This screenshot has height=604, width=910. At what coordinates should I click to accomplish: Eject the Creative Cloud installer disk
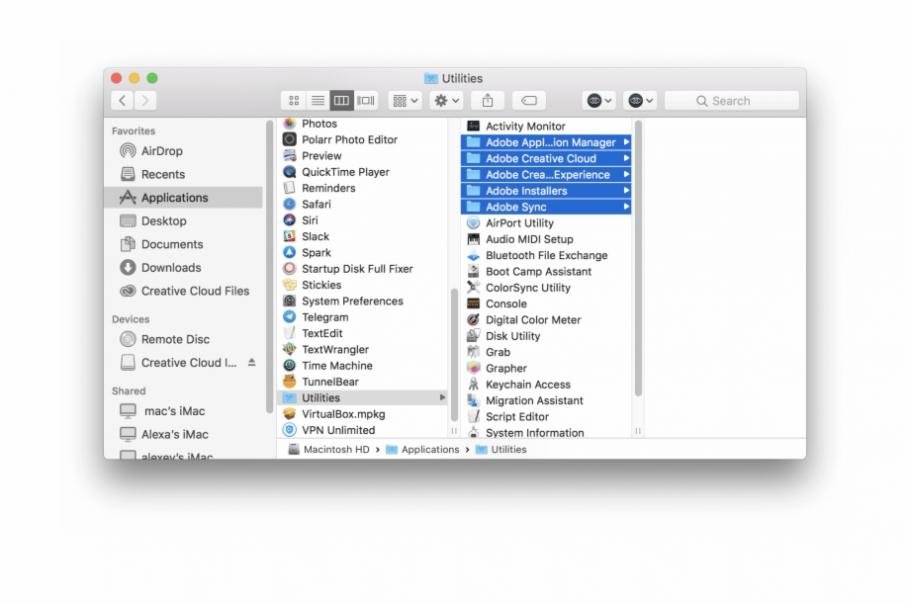coord(252,362)
